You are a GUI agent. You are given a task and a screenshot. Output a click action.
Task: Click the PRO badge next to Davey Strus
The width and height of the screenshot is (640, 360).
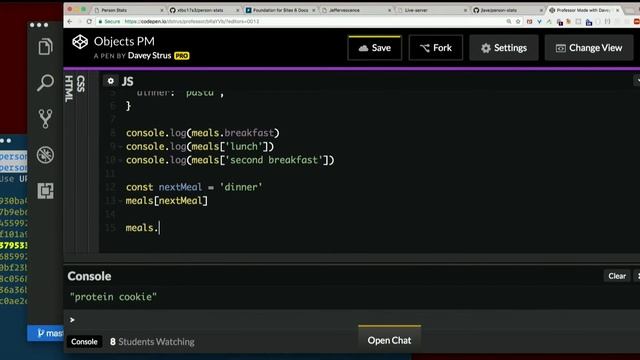tap(182, 56)
